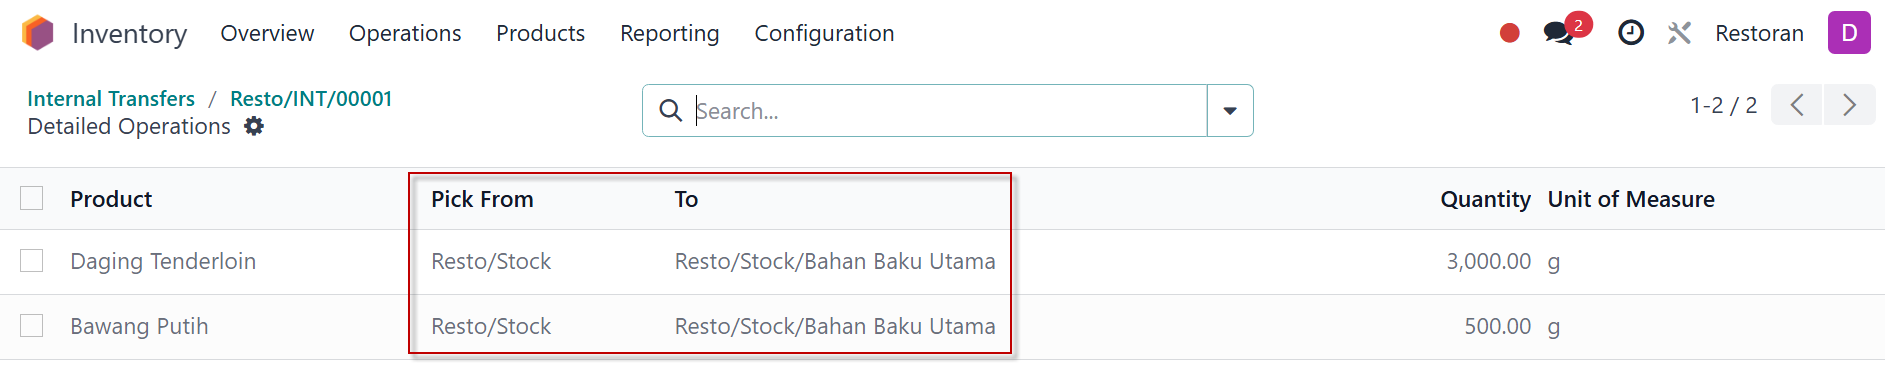Viewport: 1885px width, 373px height.
Task: Click the red recording indicator dot
Action: tap(1510, 33)
